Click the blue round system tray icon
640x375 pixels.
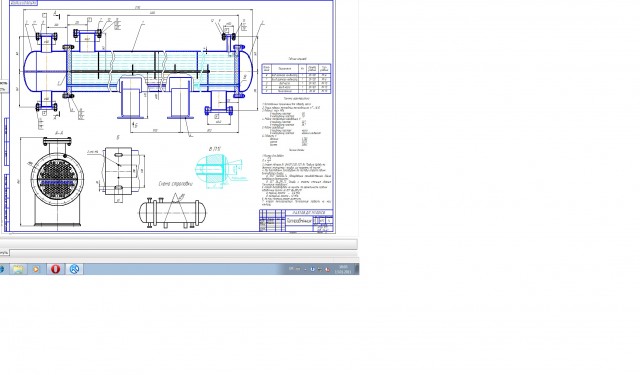[x=313, y=269]
